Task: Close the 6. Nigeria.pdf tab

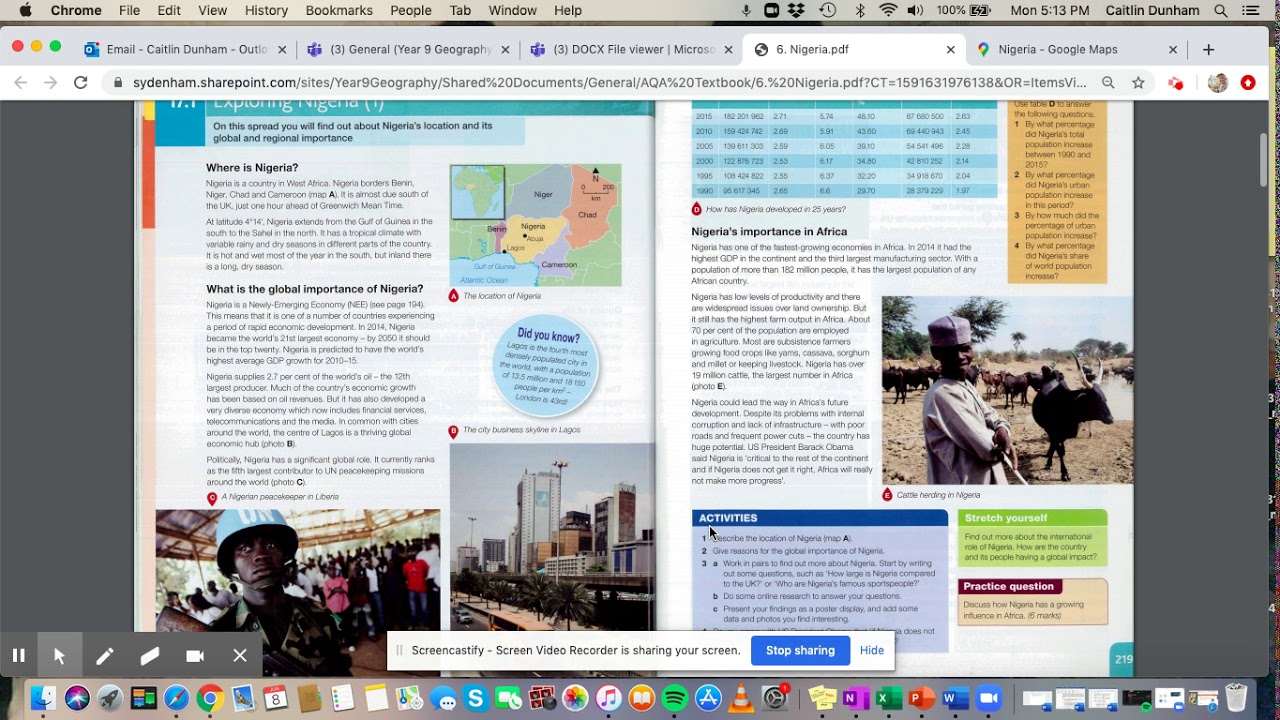Action: point(950,49)
